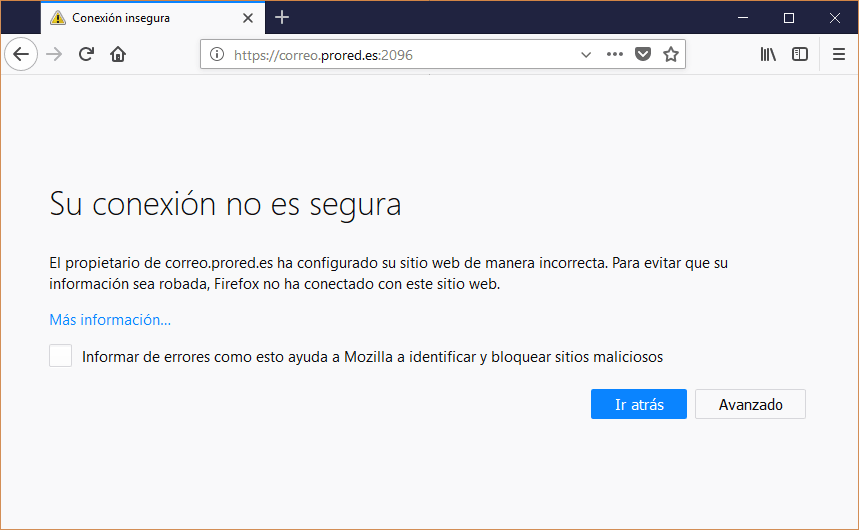Select the Conexión insegura tab
The image size is (859, 530).
(x=153, y=18)
